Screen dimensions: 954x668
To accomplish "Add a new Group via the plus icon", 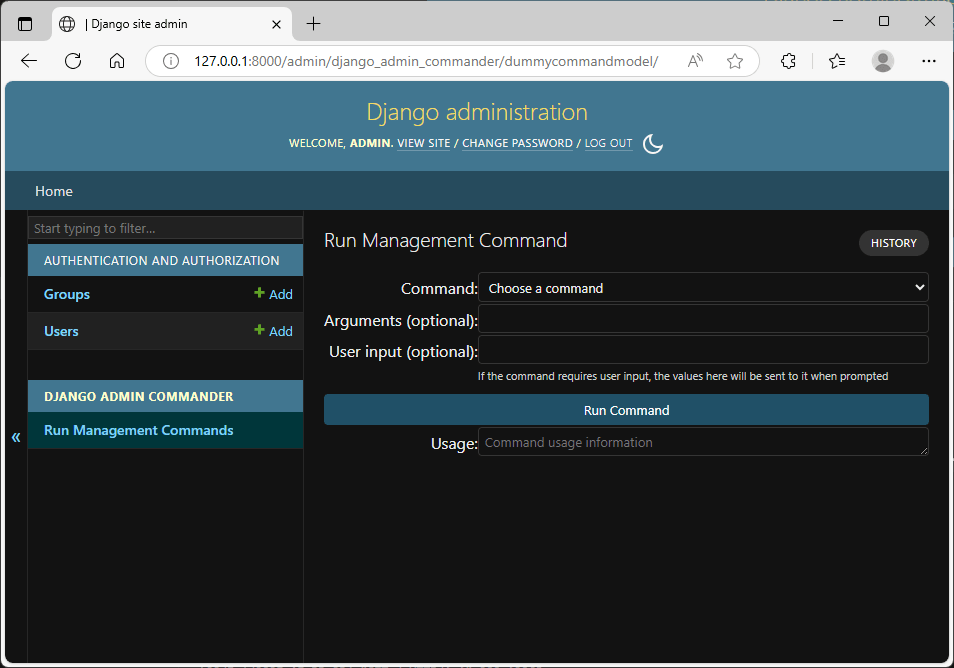I will [272, 293].
